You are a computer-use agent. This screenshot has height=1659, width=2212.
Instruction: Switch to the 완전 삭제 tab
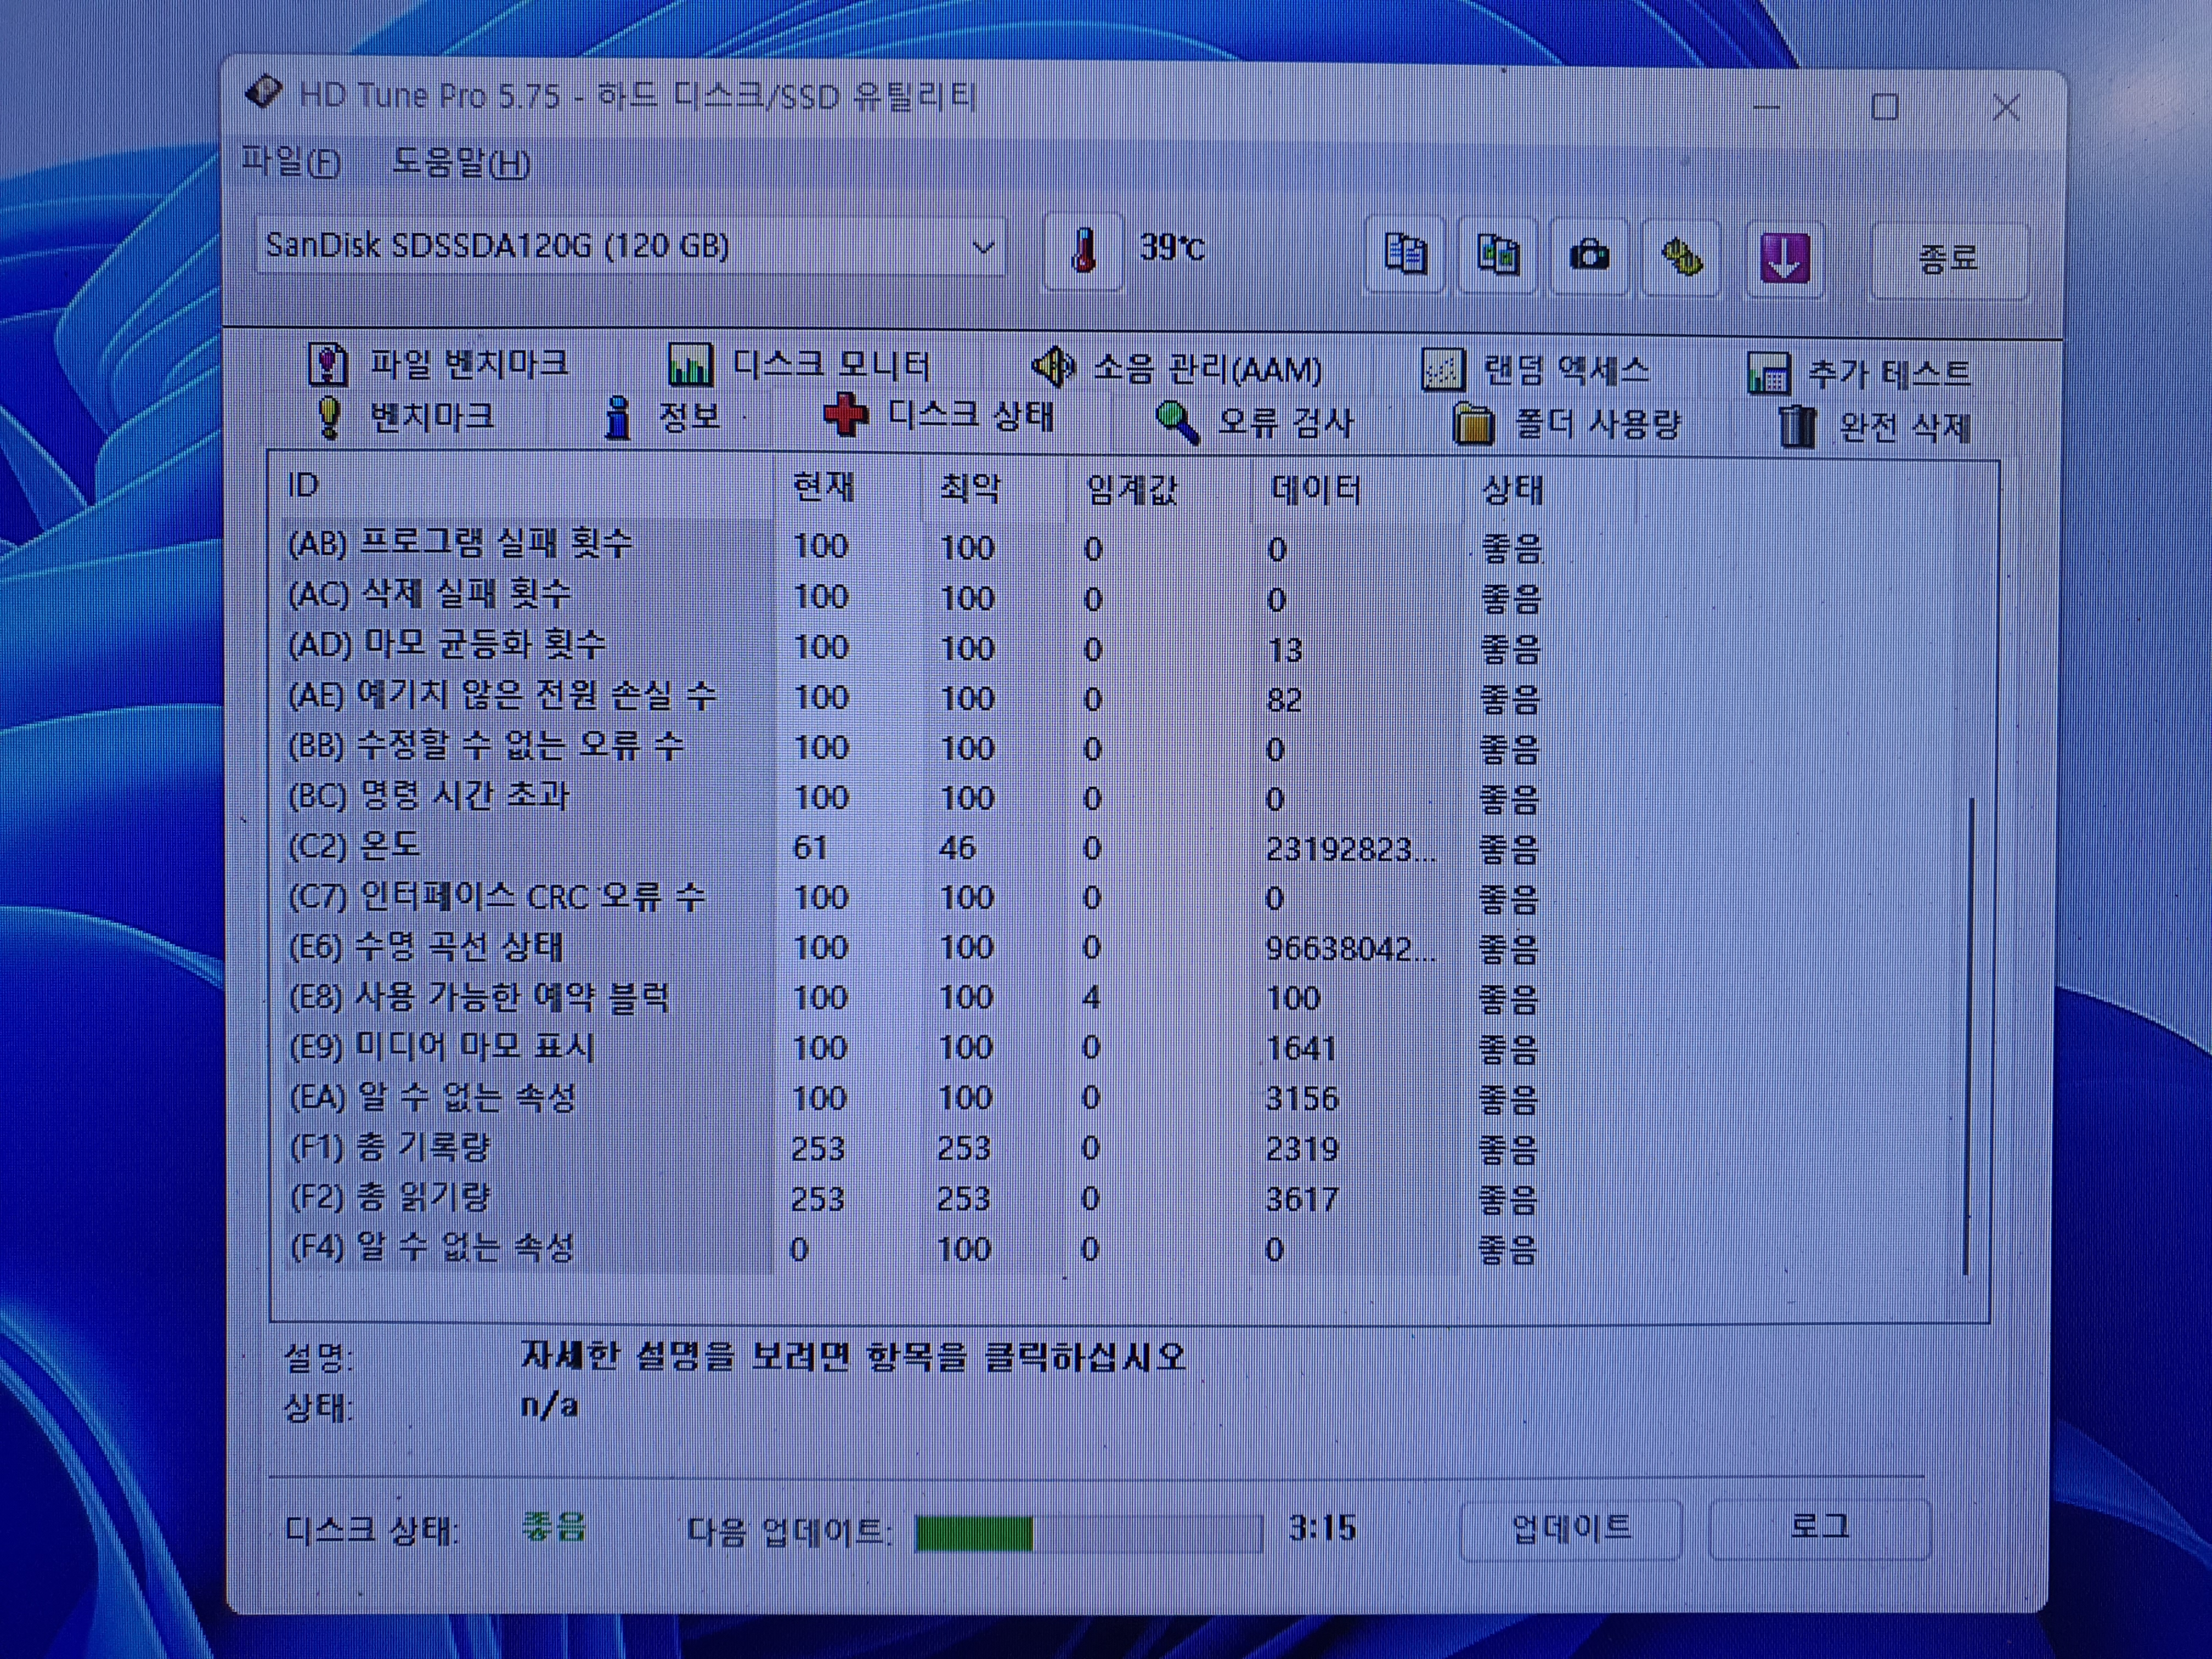[x=1875, y=427]
